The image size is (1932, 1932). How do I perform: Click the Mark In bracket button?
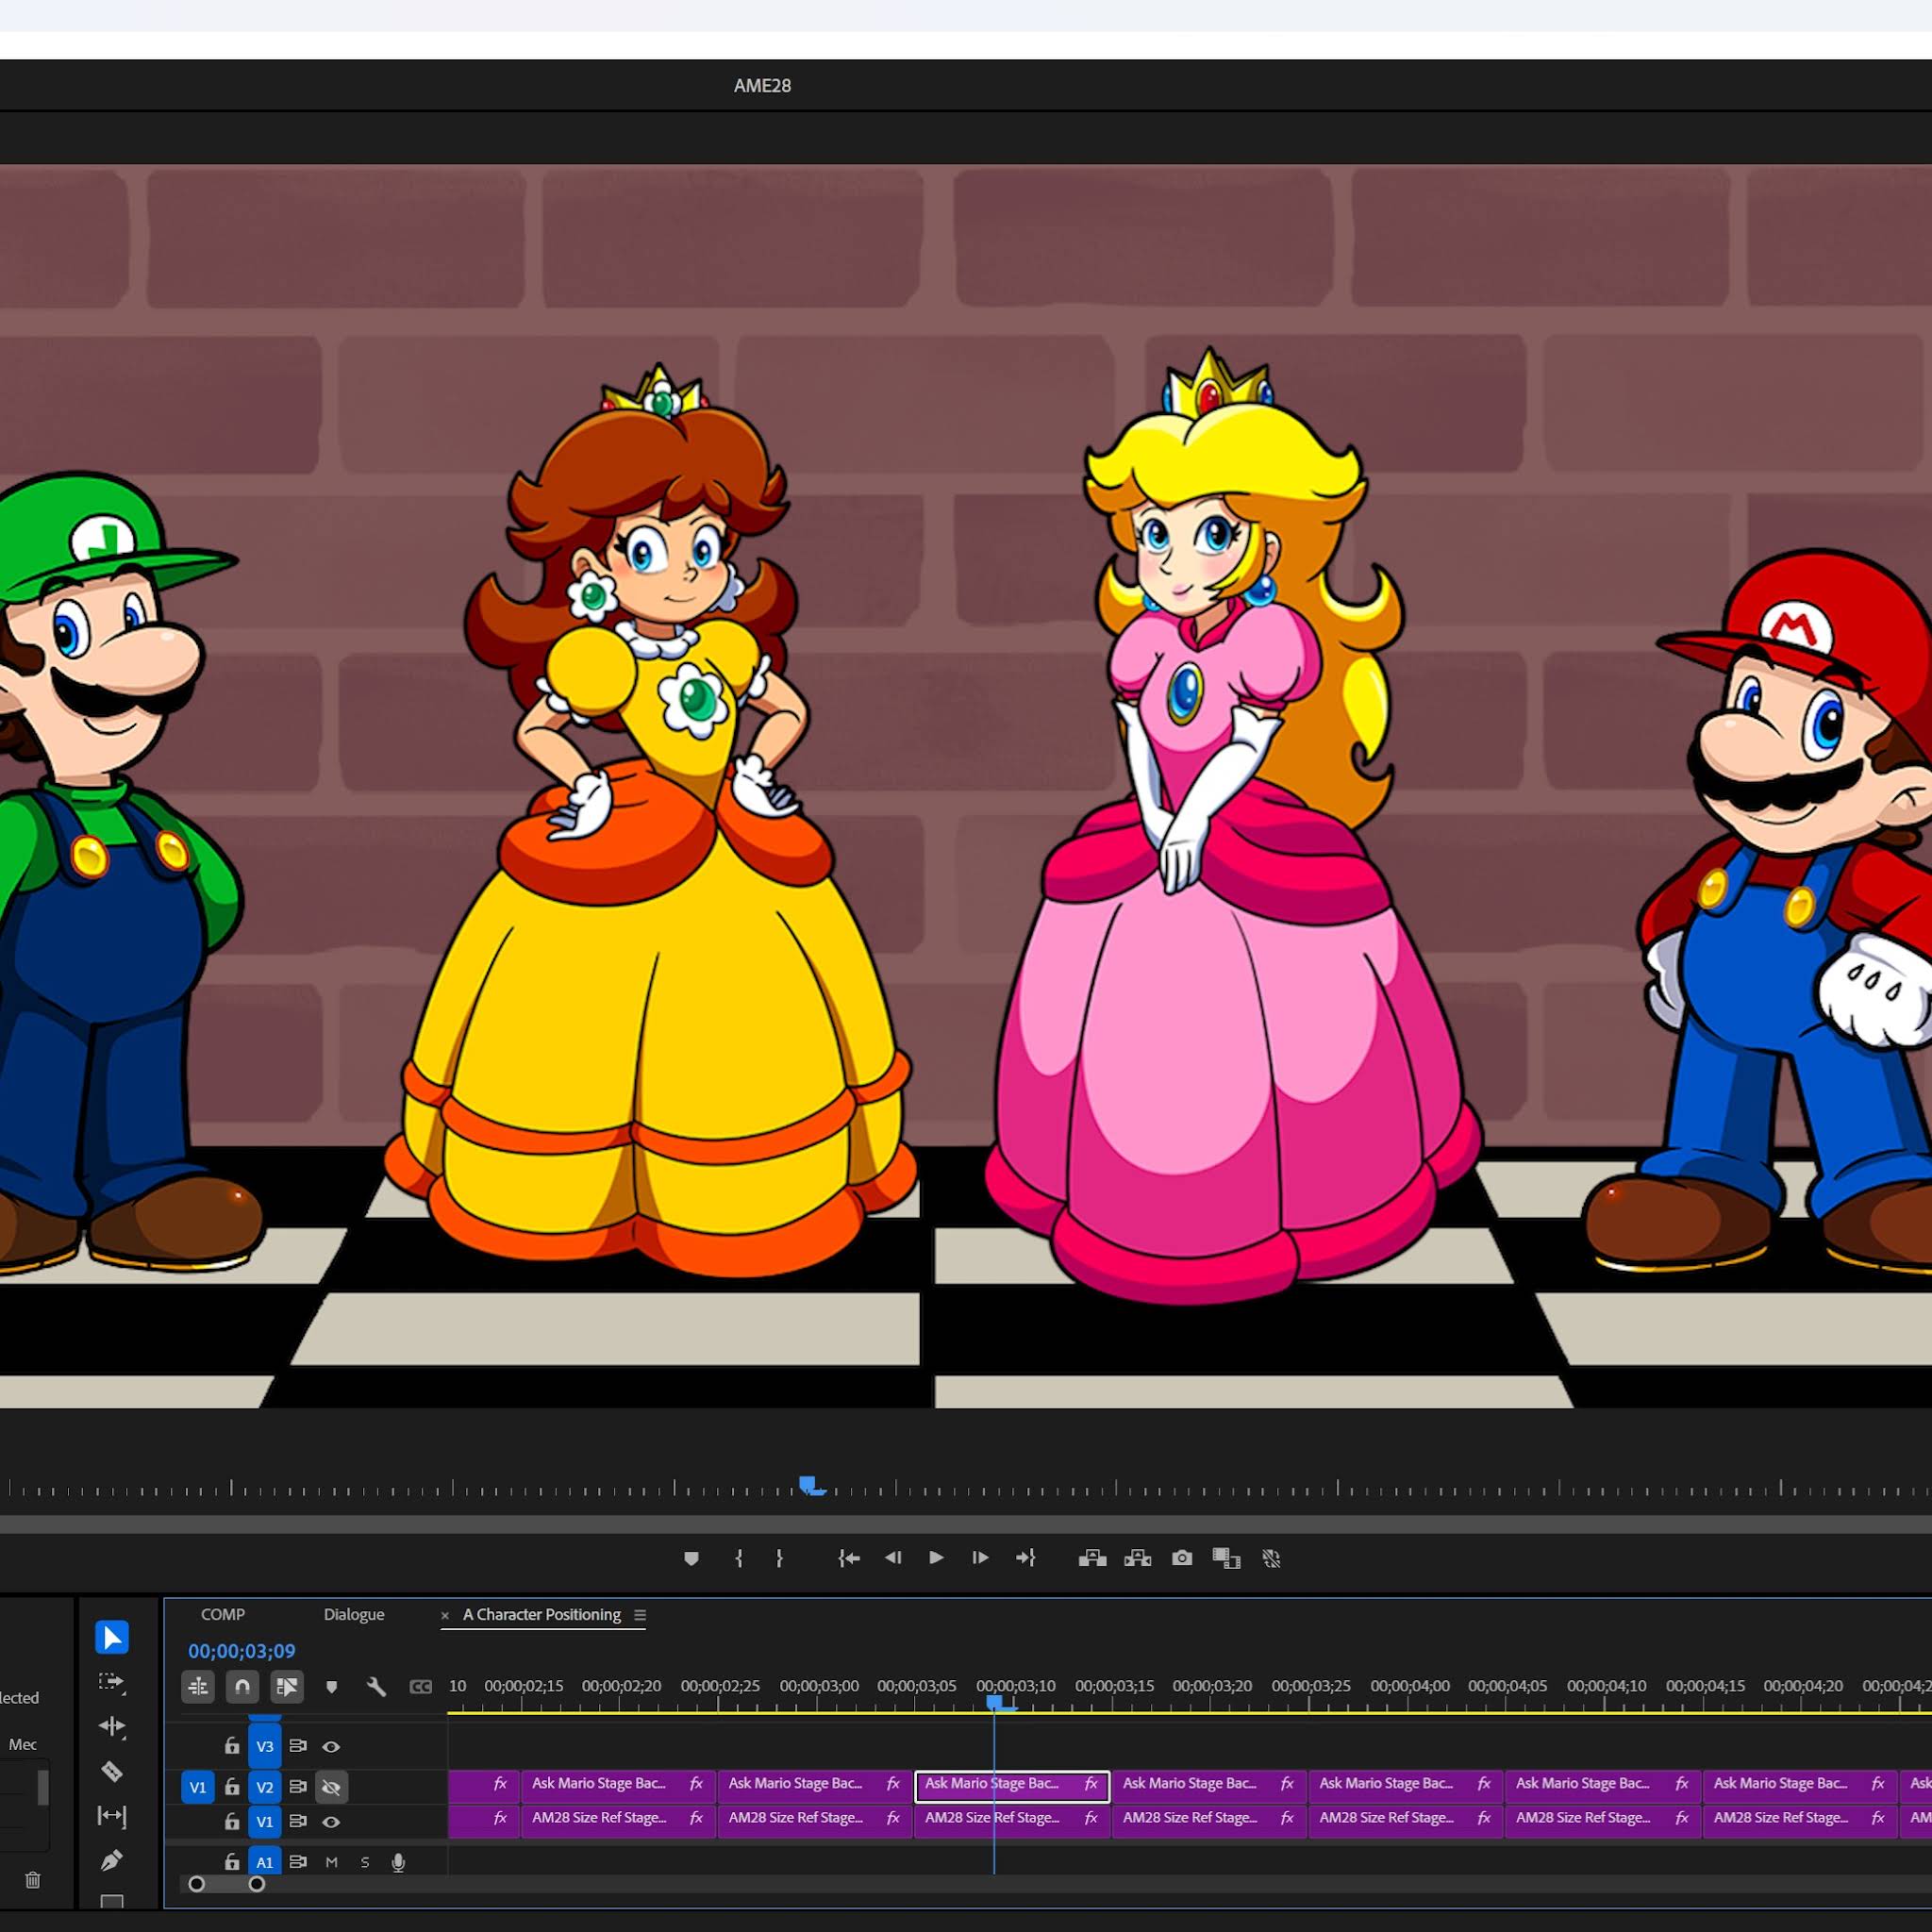pos(738,1558)
